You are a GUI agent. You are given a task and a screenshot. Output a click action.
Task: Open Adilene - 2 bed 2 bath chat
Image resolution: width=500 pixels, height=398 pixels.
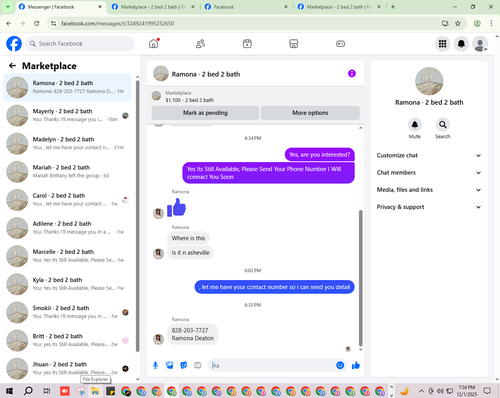click(67, 228)
